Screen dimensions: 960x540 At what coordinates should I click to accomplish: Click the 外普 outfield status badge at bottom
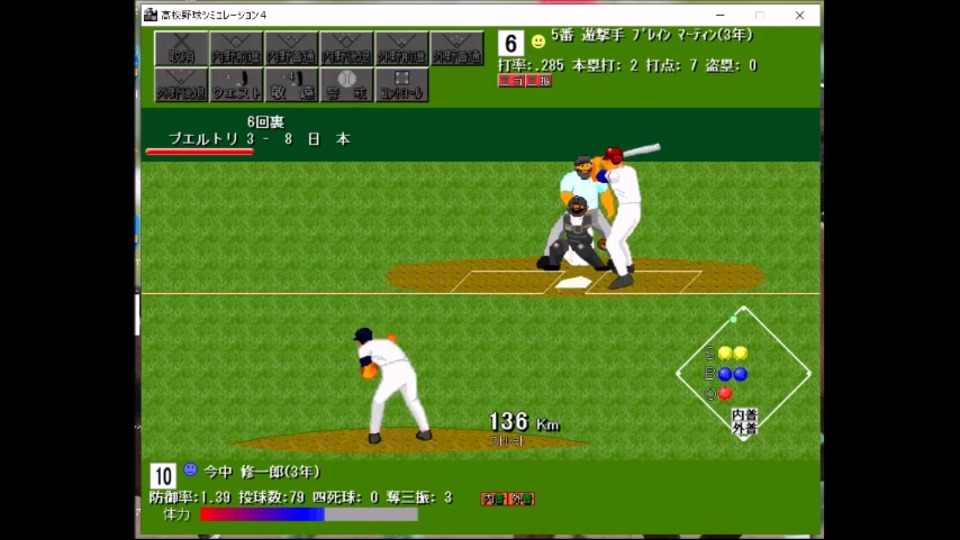[x=522, y=499]
